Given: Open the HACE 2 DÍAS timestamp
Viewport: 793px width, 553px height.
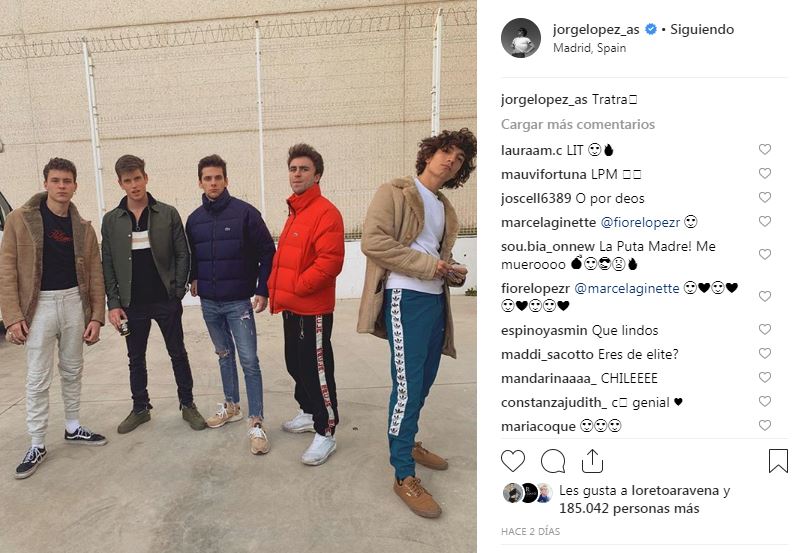Looking at the screenshot, I should pyautogui.click(x=531, y=531).
